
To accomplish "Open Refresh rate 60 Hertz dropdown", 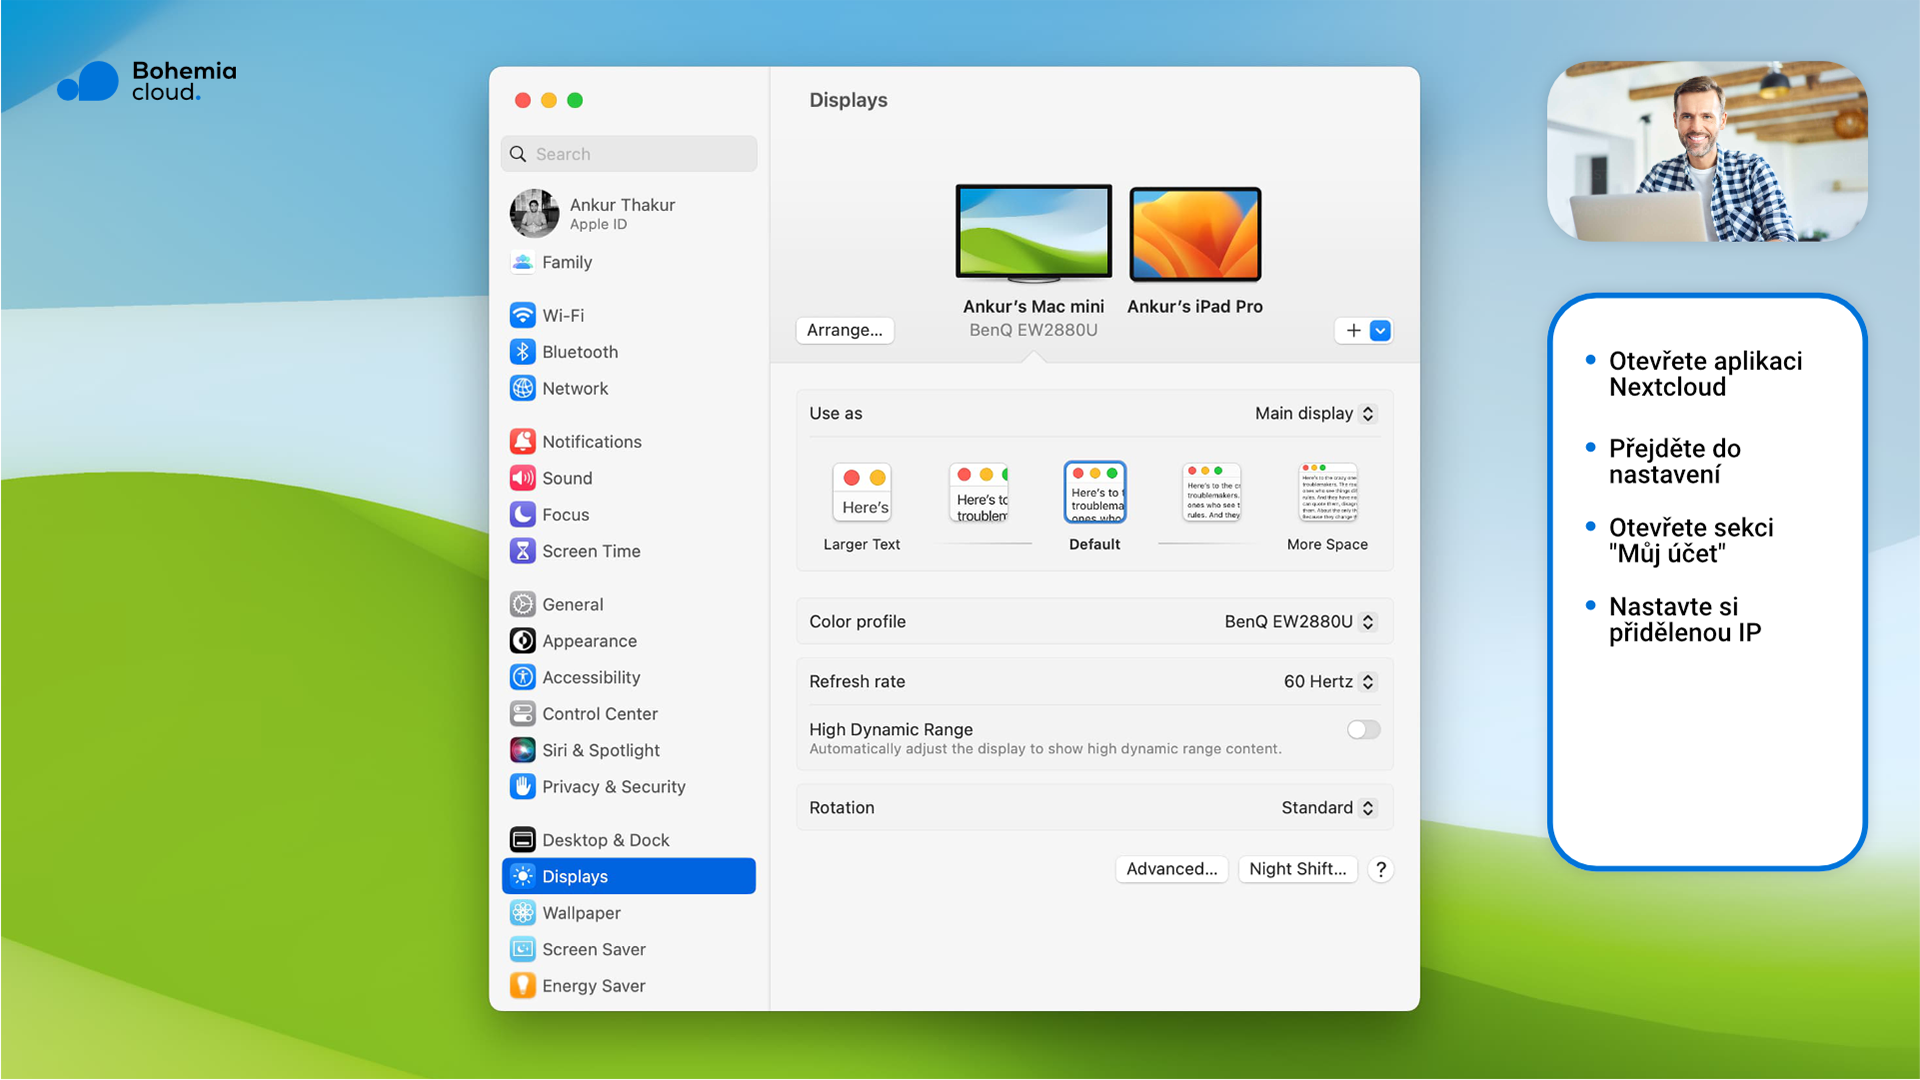I will 1330,681.
